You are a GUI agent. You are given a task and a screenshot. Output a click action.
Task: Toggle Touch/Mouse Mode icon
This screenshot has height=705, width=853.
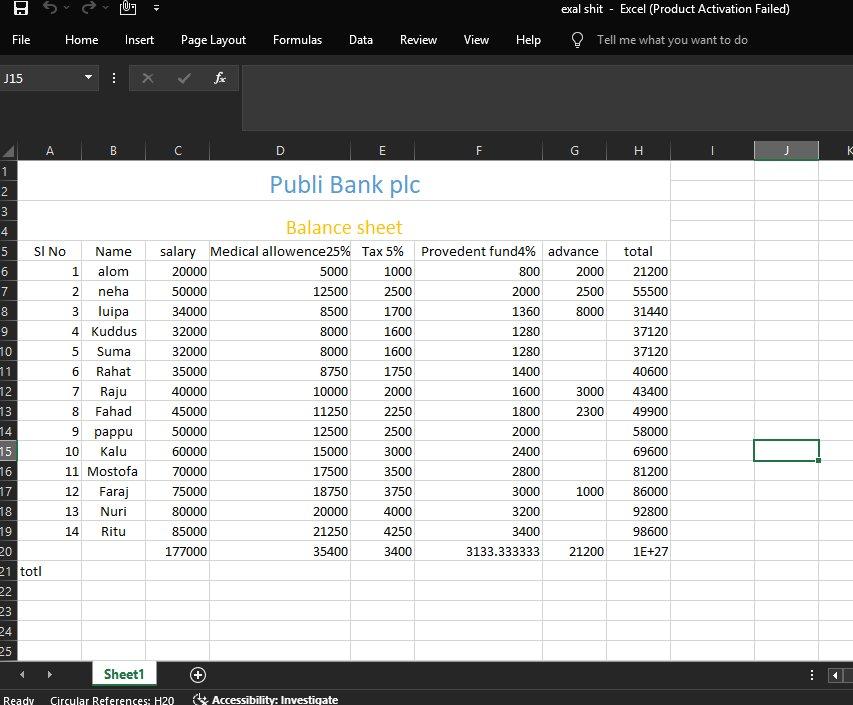(128, 8)
